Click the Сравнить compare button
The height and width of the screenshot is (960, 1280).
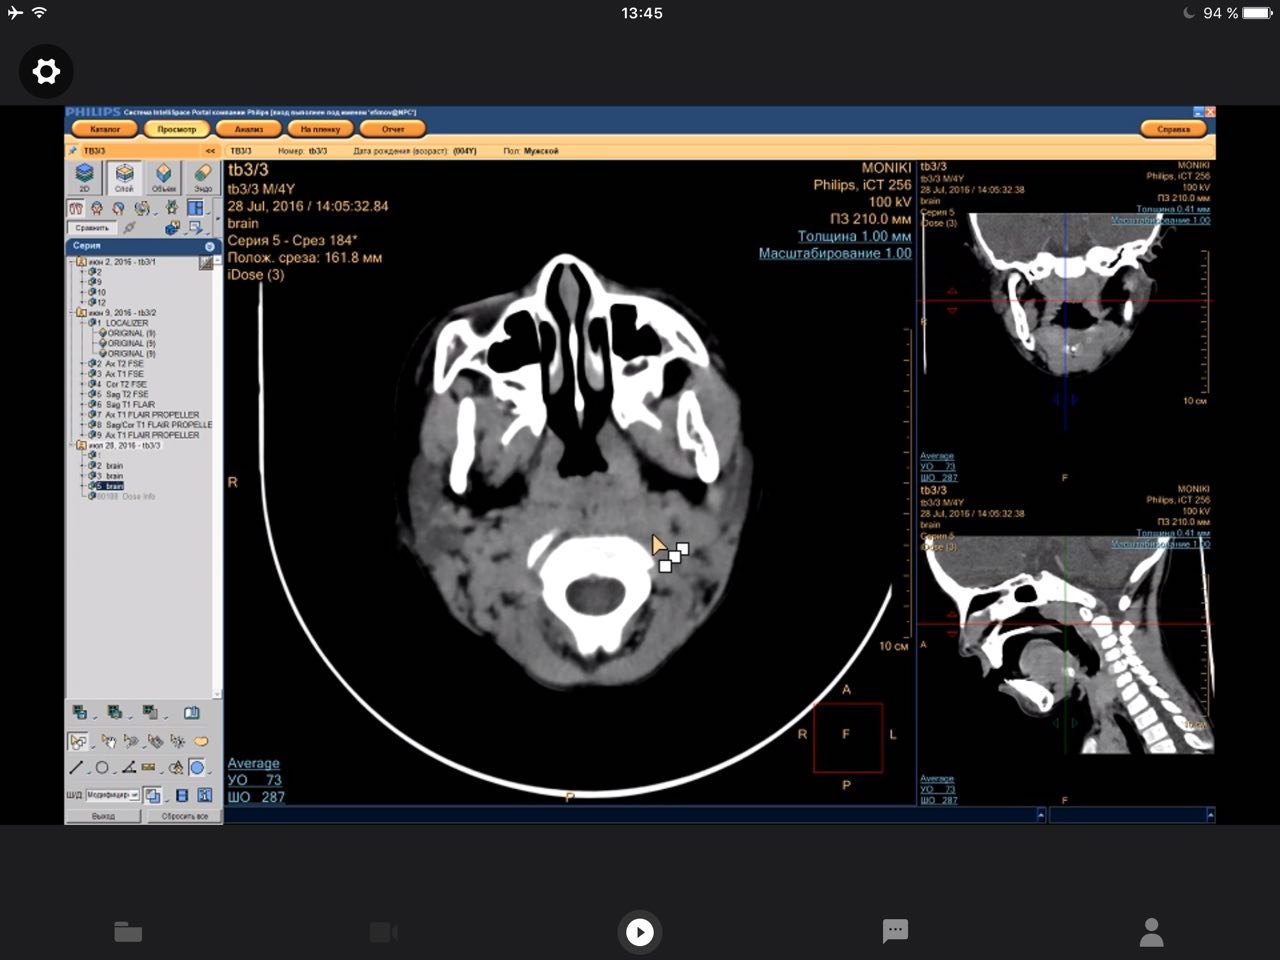pyautogui.click(x=92, y=228)
